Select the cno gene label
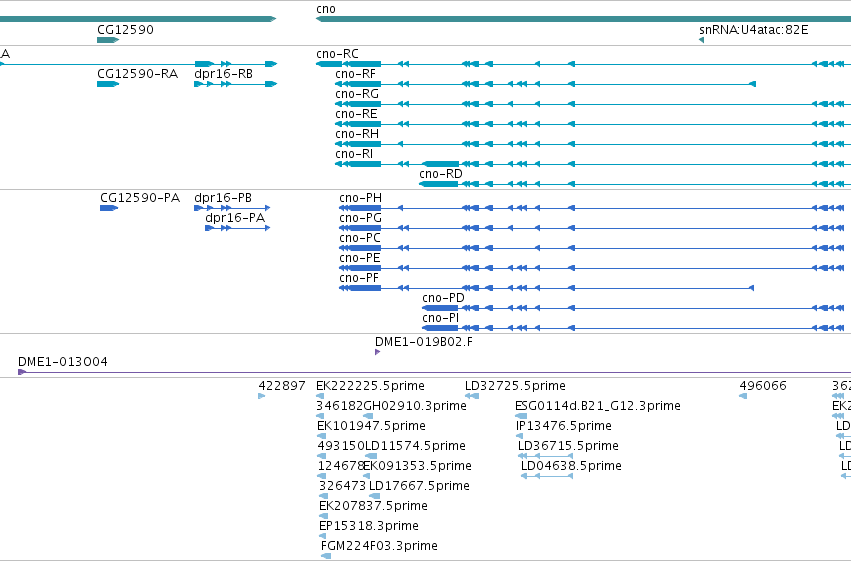Screen dimensions: 851x561 [x=326, y=9]
